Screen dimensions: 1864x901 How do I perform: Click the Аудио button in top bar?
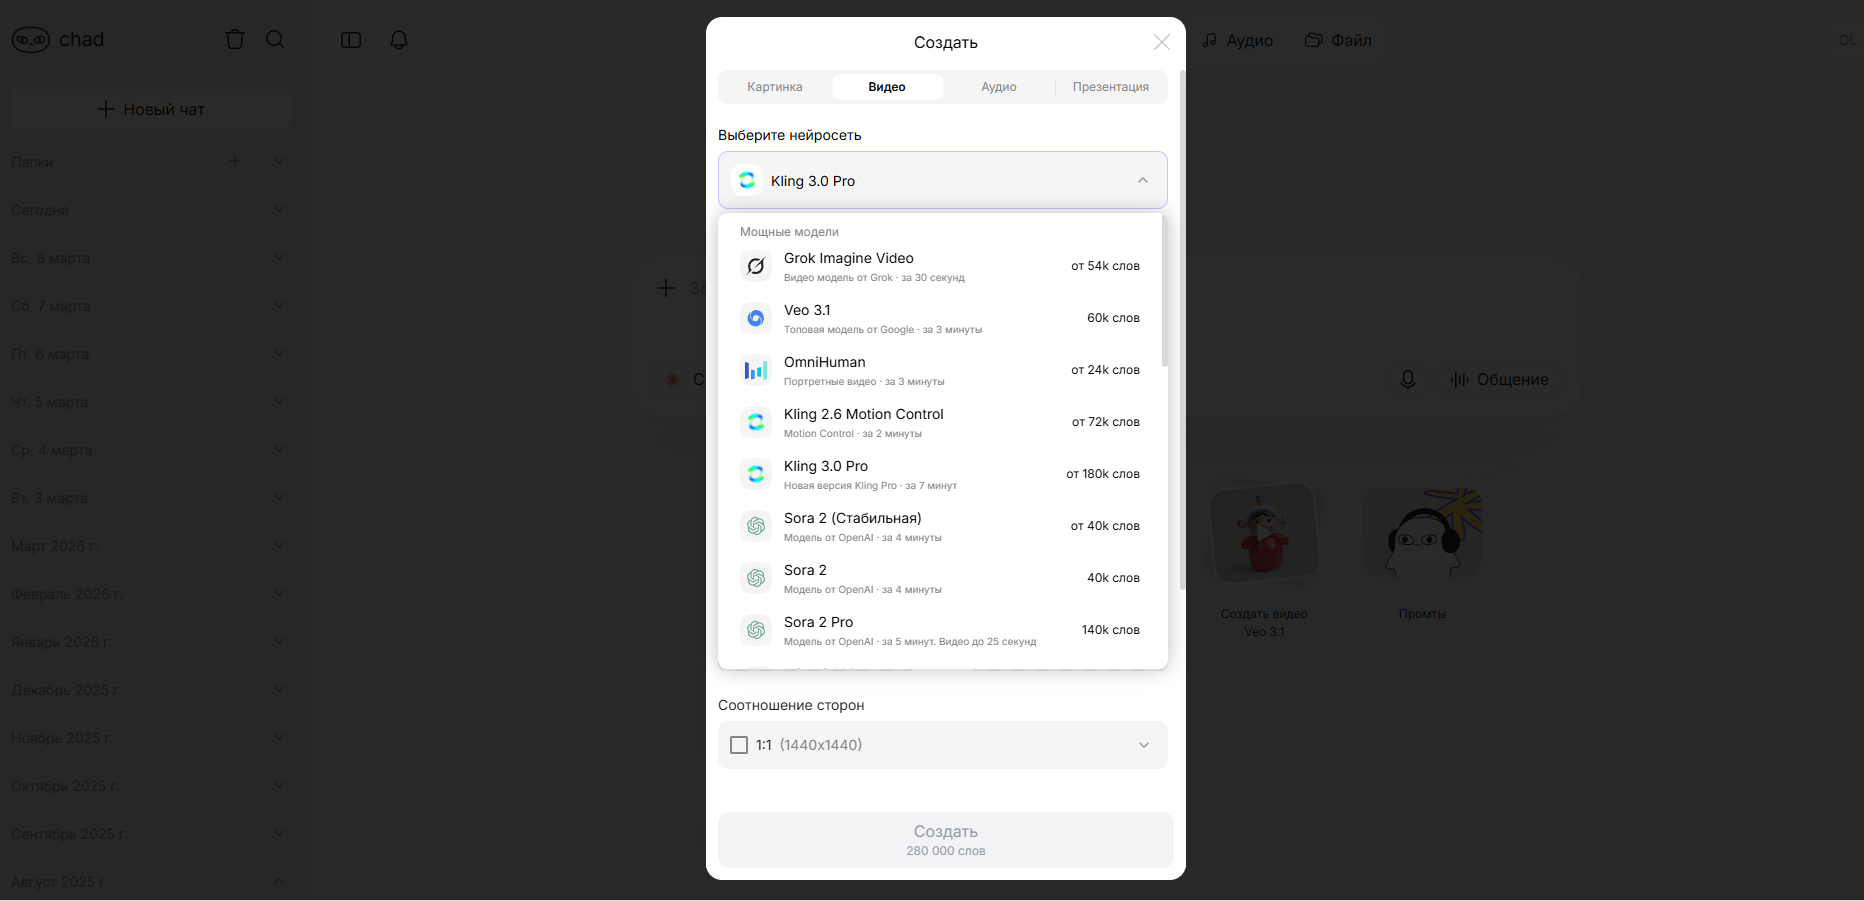tap(1238, 40)
